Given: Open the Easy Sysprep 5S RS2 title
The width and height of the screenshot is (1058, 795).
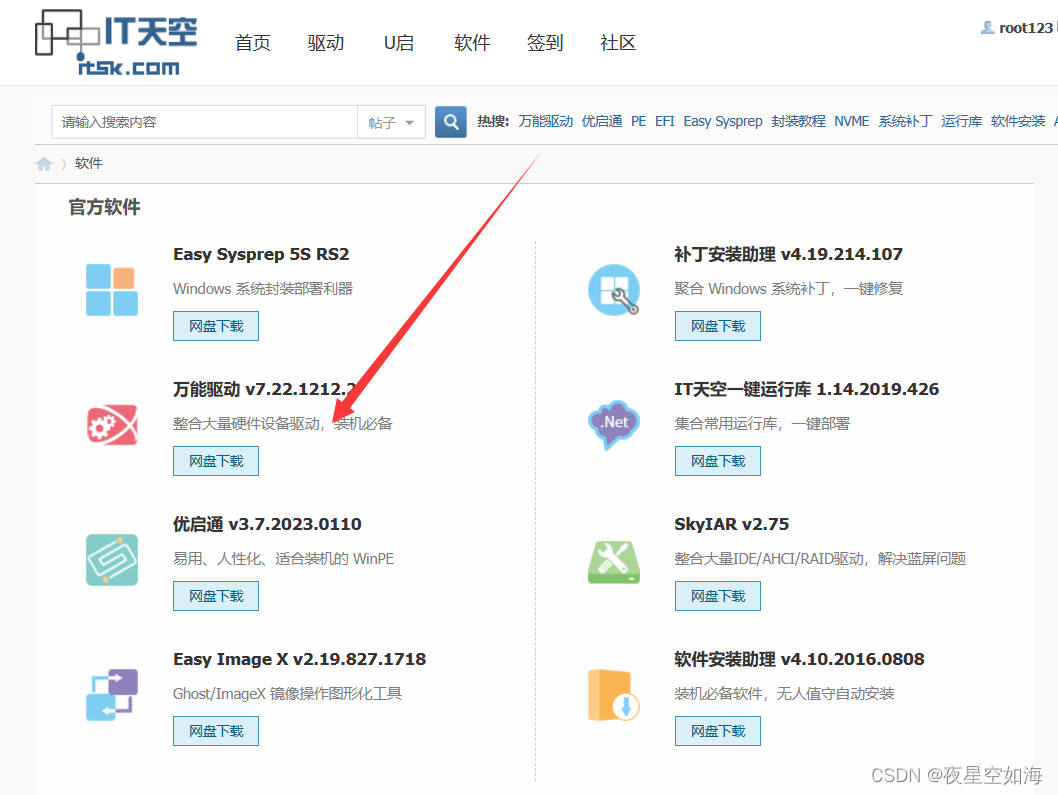Looking at the screenshot, I should (x=261, y=254).
